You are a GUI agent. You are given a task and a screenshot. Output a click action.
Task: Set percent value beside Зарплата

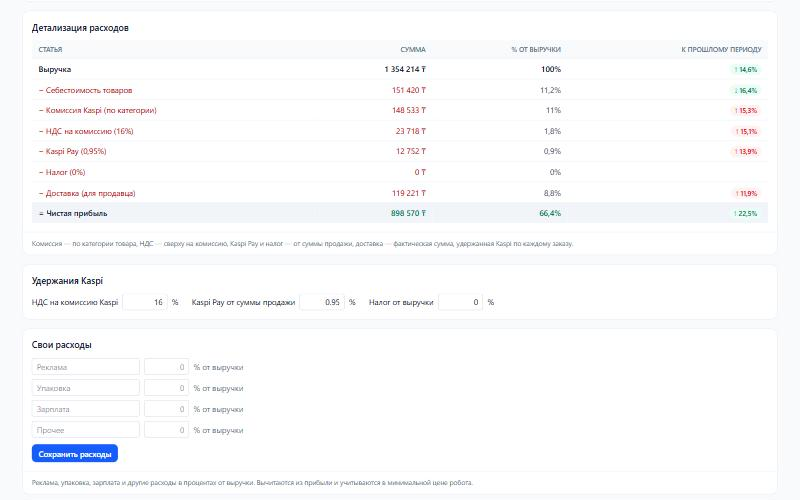click(x=166, y=409)
